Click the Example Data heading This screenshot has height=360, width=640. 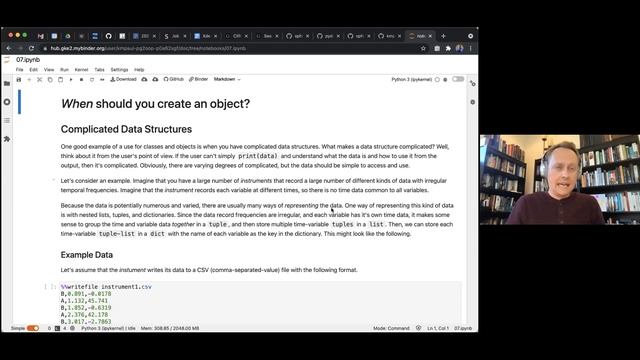coord(87,255)
